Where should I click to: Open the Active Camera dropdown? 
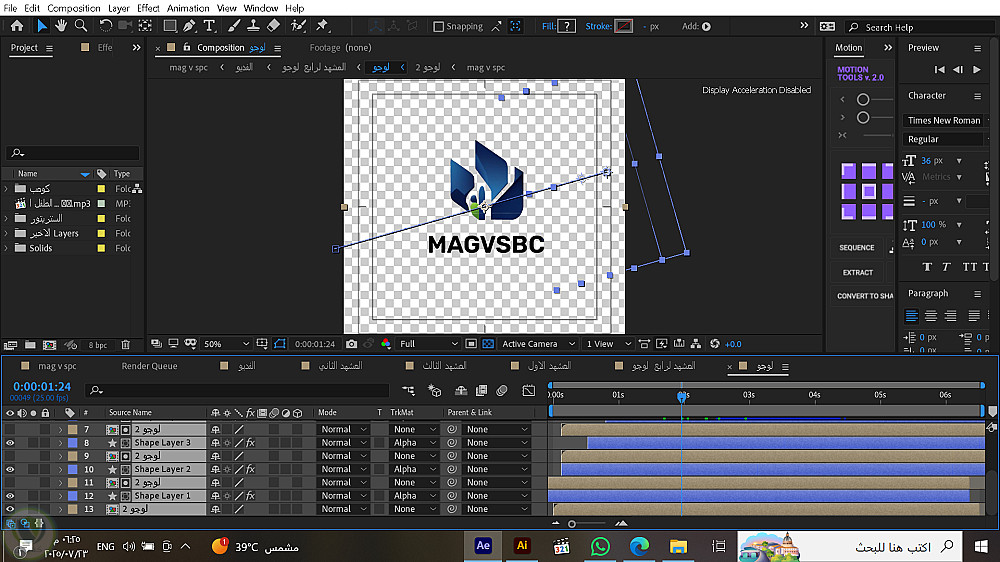(538, 344)
